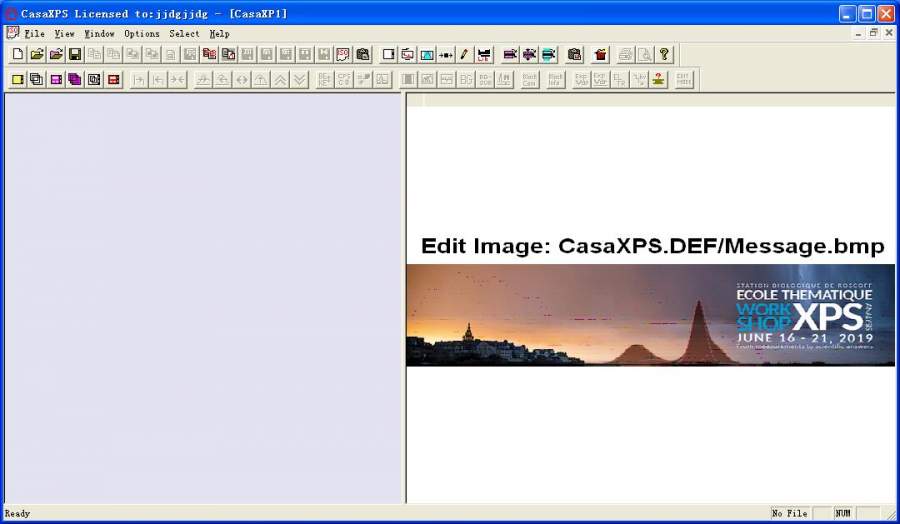This screenshot has height=524, width=900.
Task: Restore the inner document window
Action: click(x=874, y=33)
